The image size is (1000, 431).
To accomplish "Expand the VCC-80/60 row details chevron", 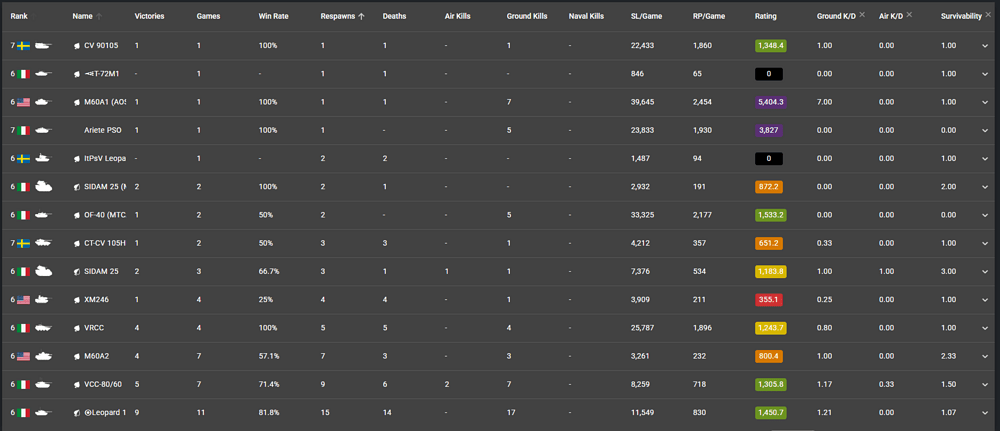I will pyautogui.click(x=985, y=384).
